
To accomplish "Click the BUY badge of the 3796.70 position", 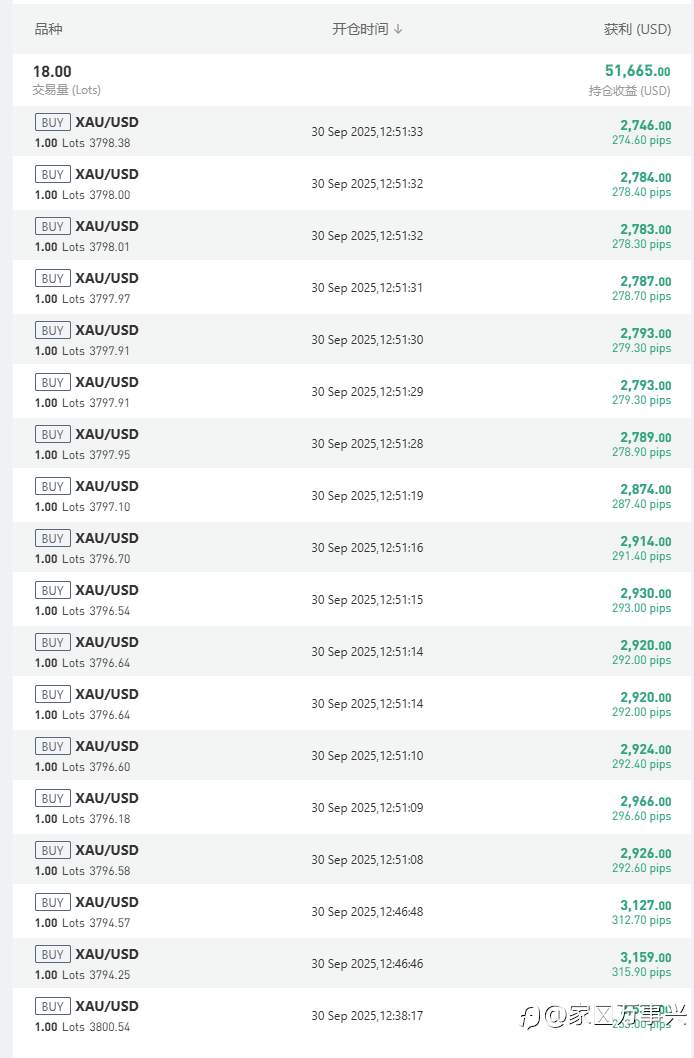I will [52, 538].
